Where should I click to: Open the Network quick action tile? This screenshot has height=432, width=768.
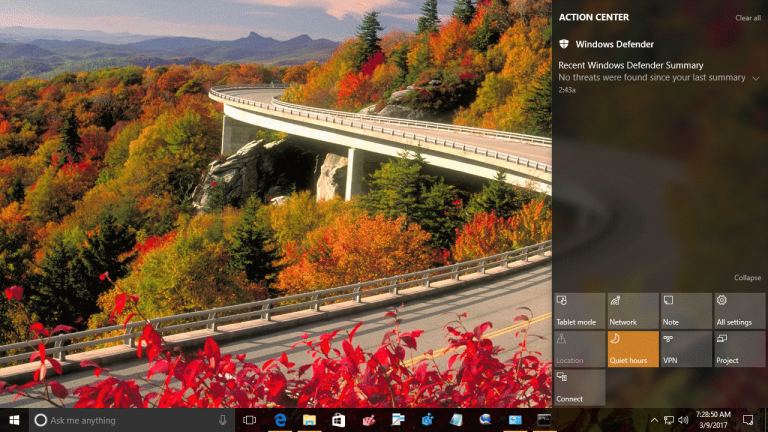click(x=633, y=310)
